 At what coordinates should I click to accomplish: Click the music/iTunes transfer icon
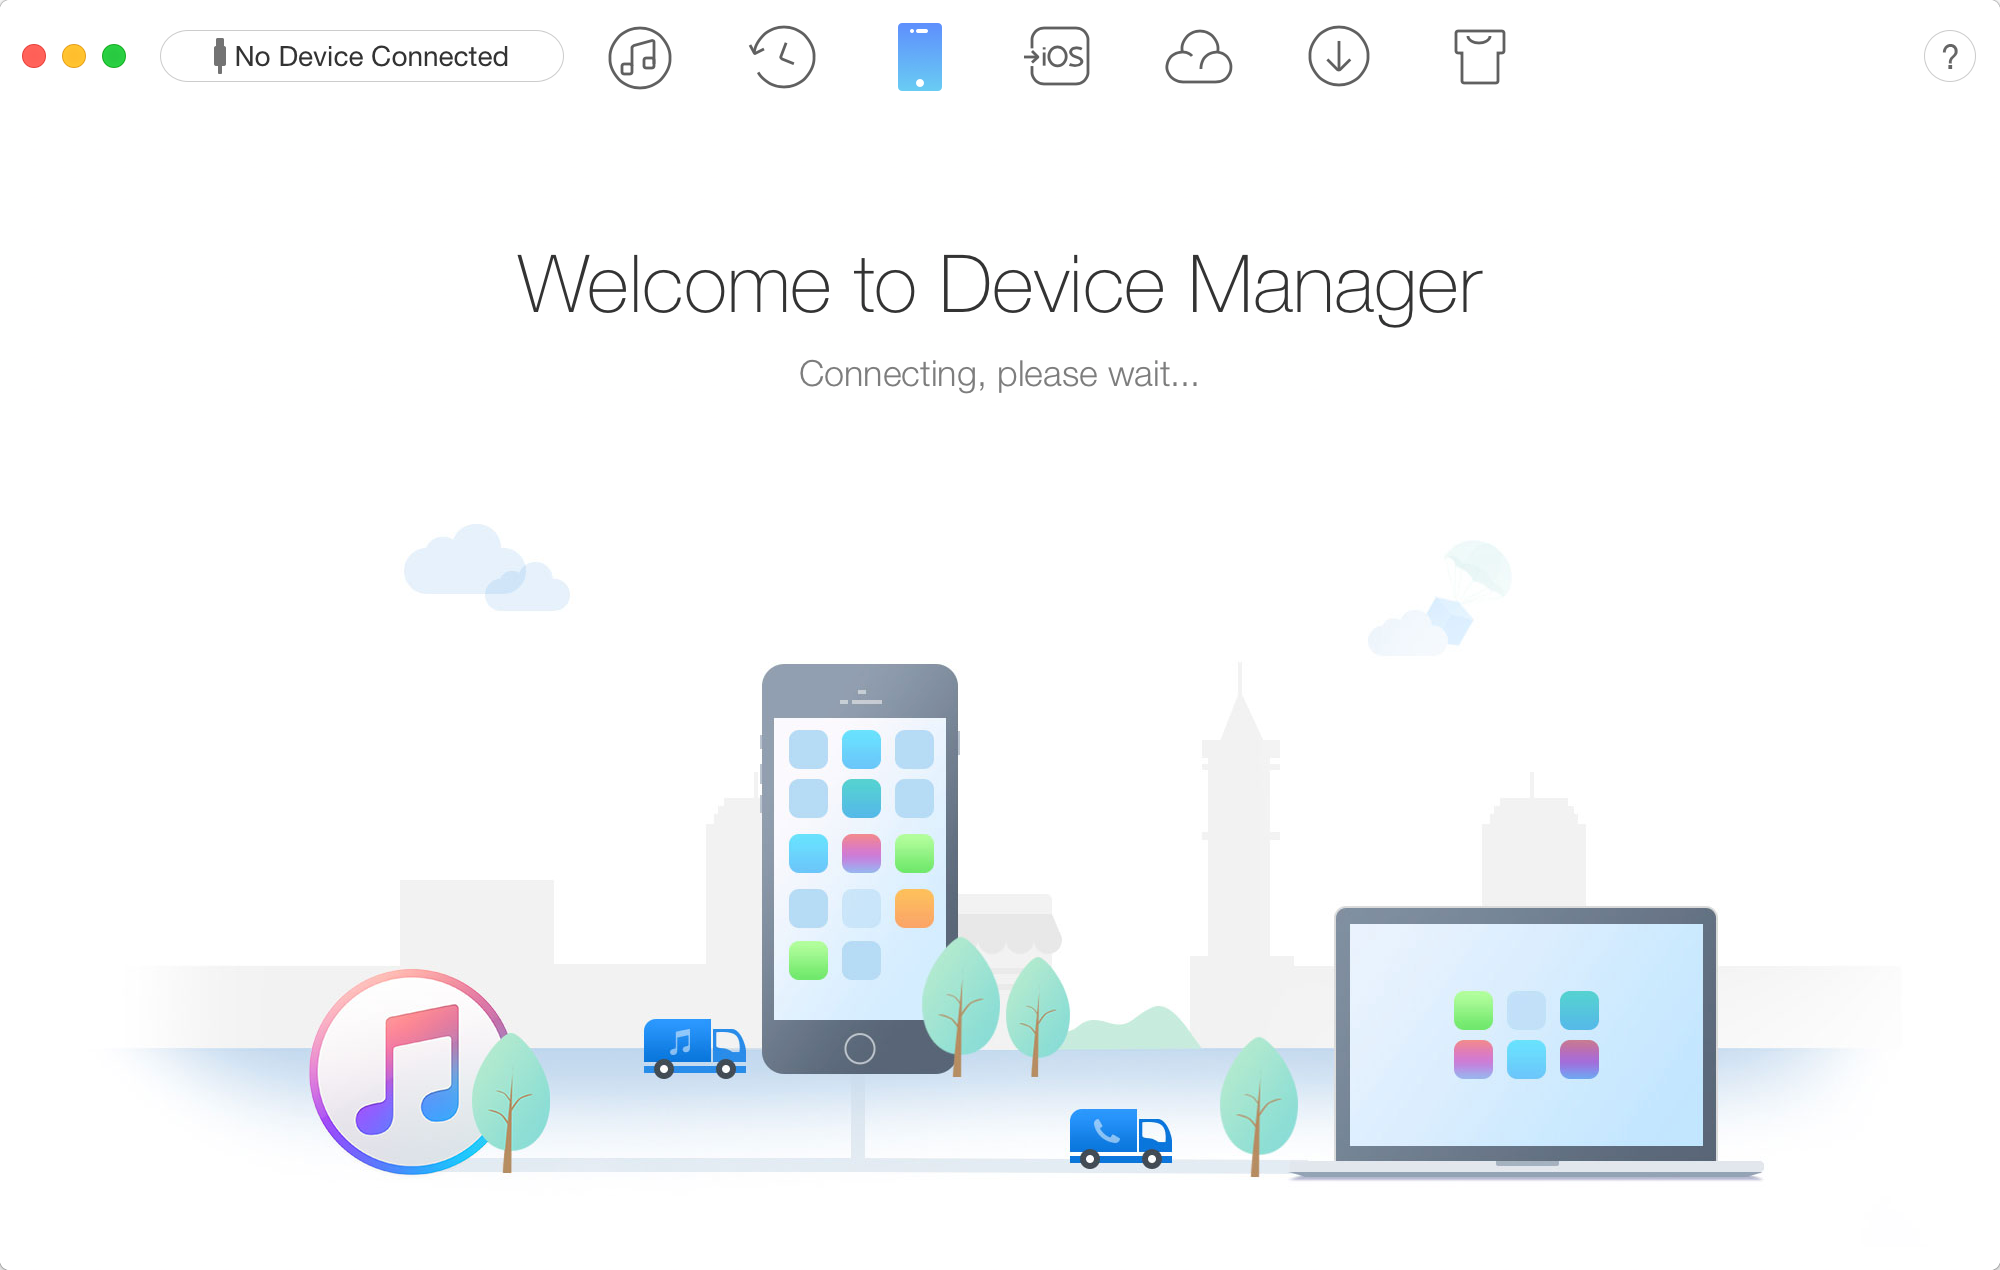(x=637, y=57)
